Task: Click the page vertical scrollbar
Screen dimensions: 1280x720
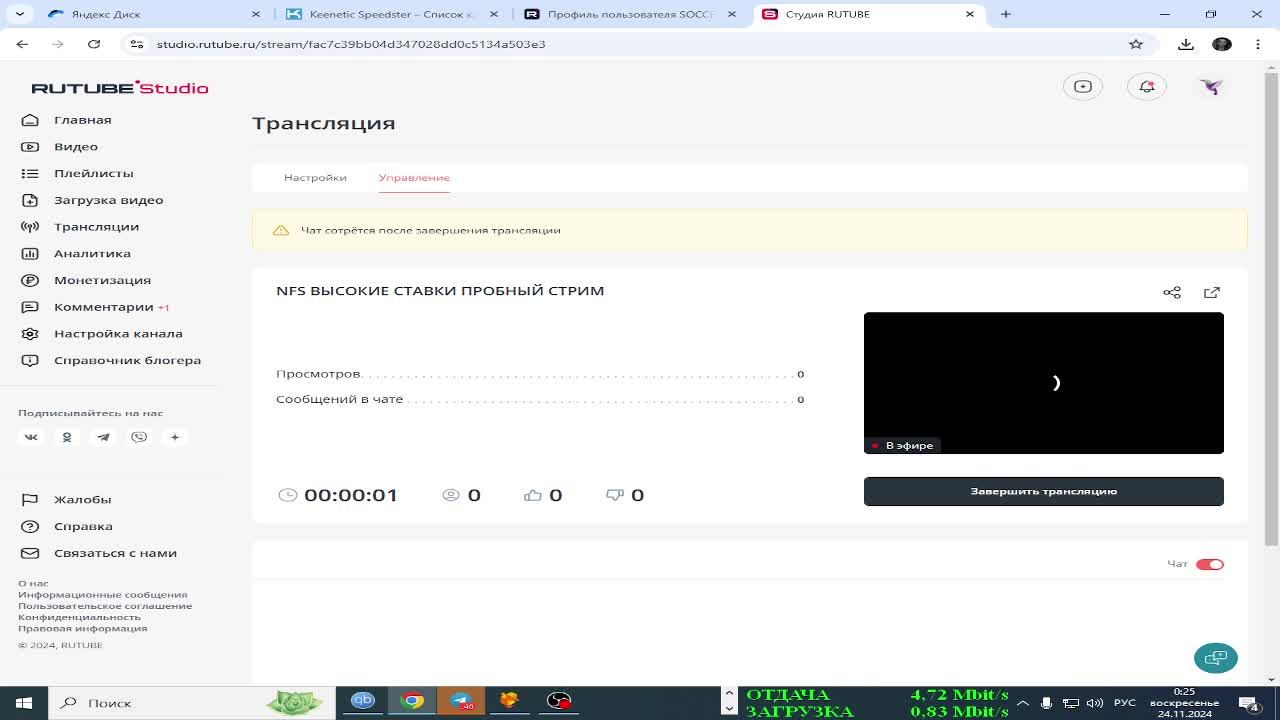Action: pos(1272,310)
